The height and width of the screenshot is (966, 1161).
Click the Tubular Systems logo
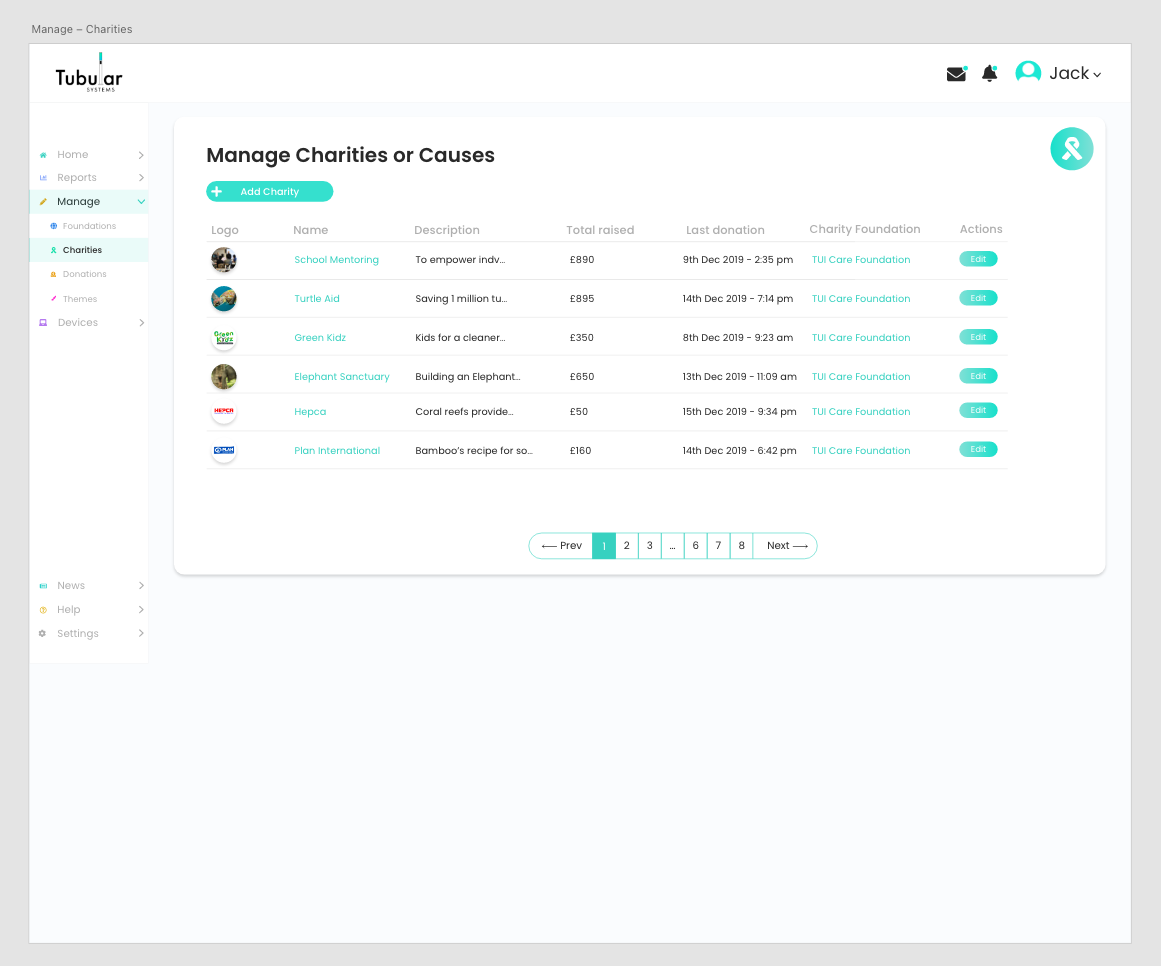tap(89, 74)
